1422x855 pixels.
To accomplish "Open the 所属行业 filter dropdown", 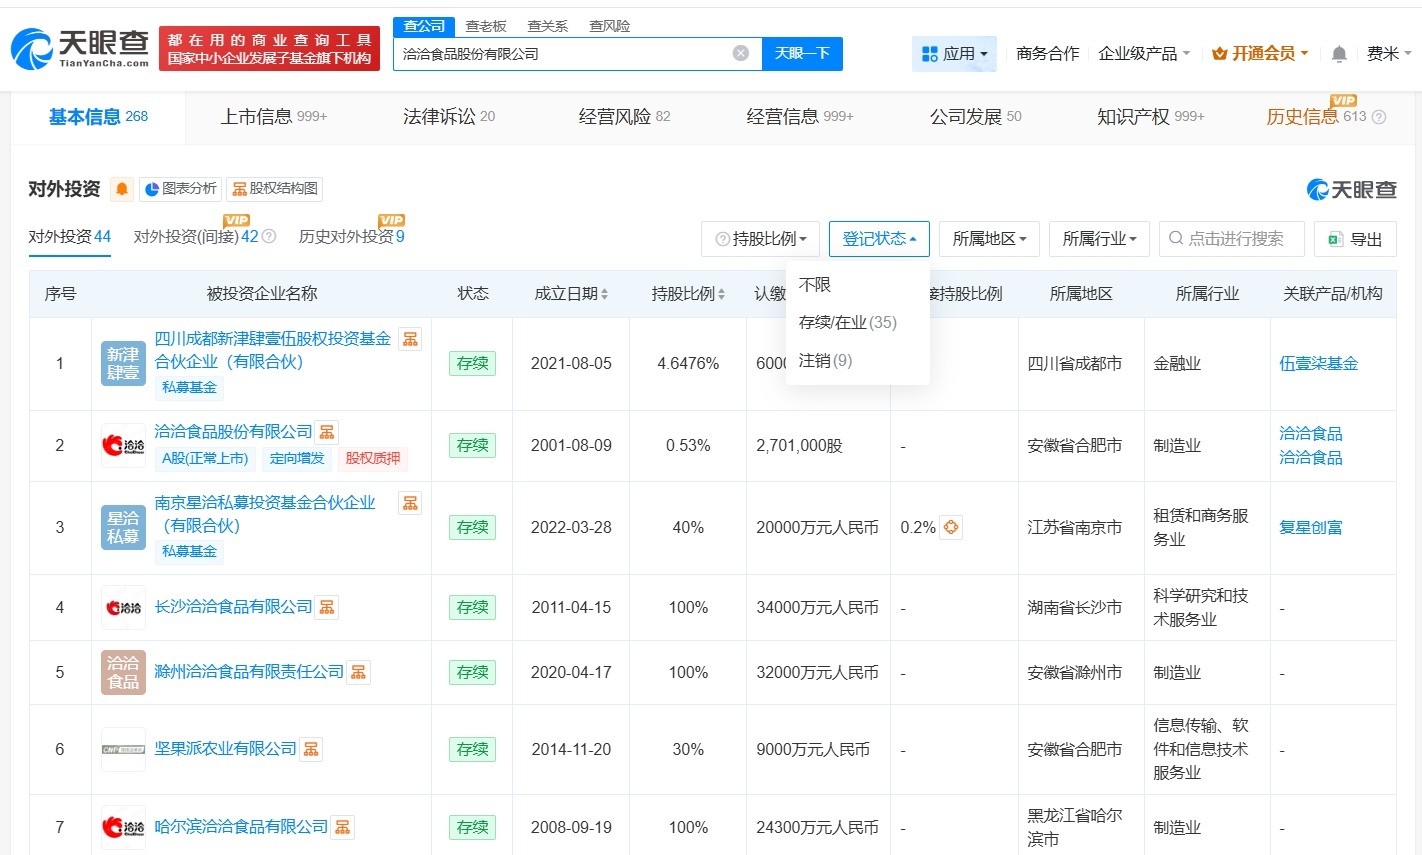I will [x=1099, y=239].
